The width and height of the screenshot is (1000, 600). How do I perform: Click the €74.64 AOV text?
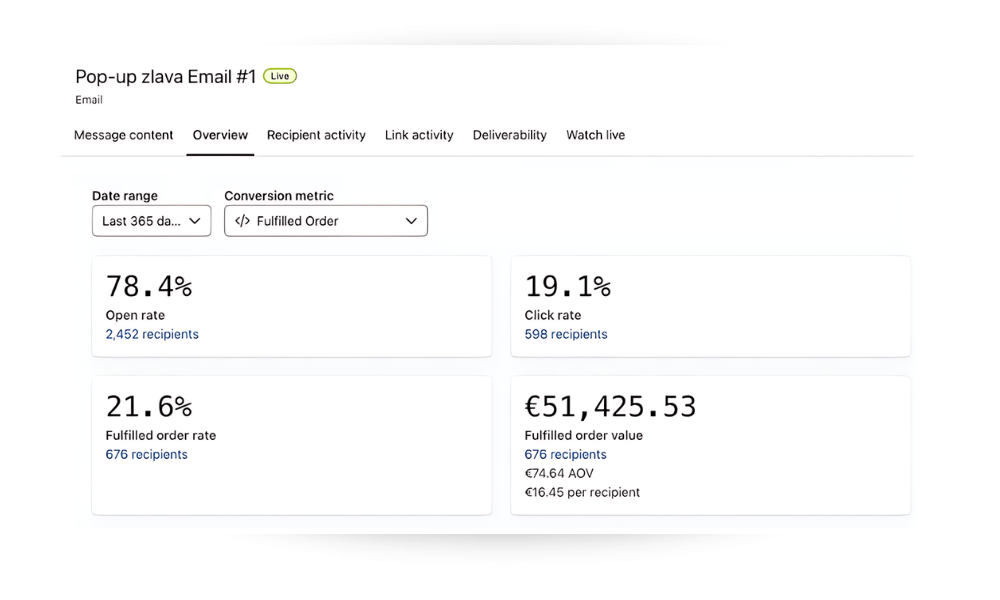pos(559,473)
